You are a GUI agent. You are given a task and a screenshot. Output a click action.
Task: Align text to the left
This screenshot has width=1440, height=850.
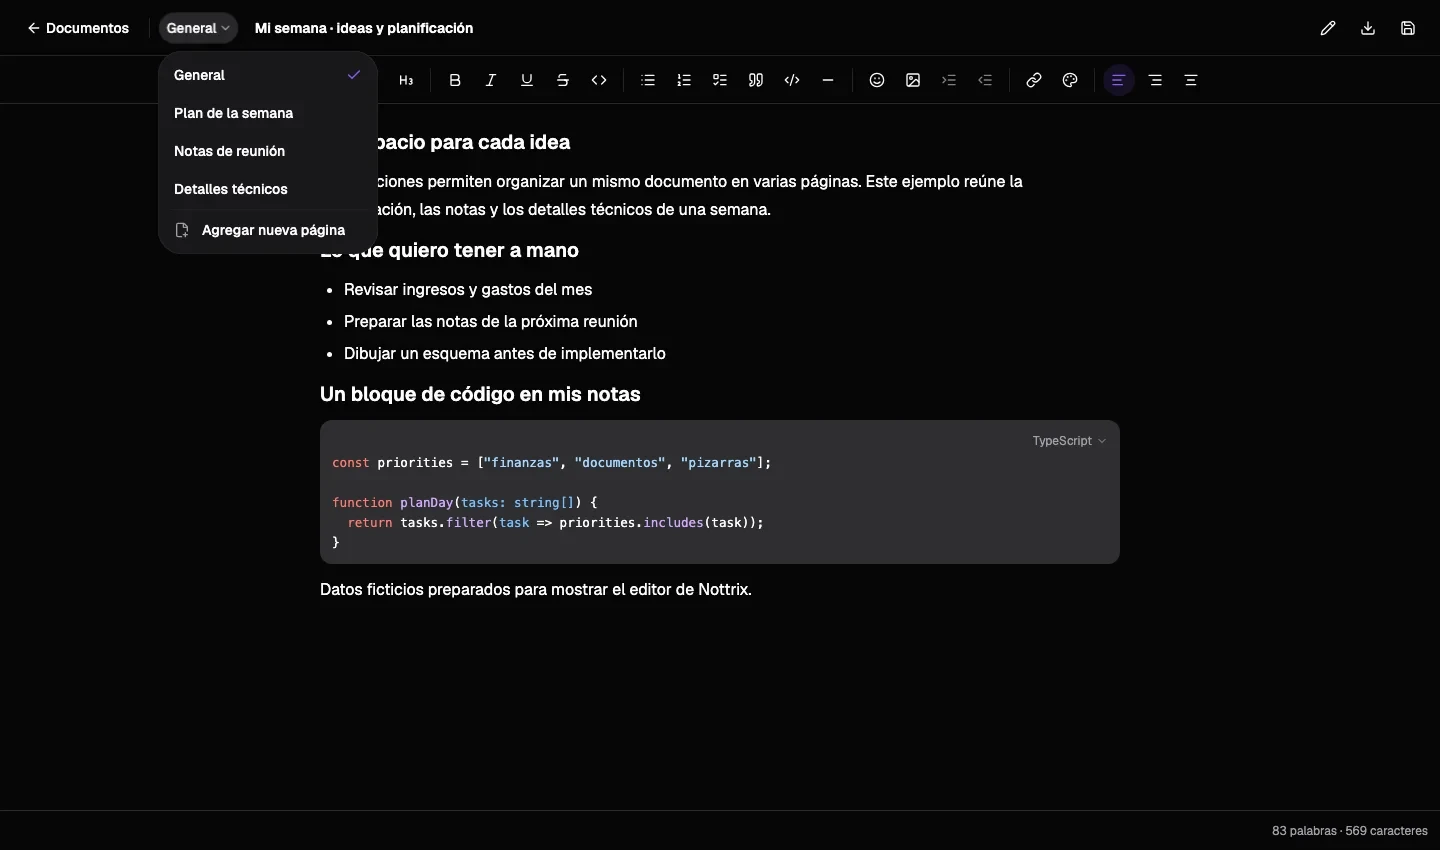click(1119, 80)
